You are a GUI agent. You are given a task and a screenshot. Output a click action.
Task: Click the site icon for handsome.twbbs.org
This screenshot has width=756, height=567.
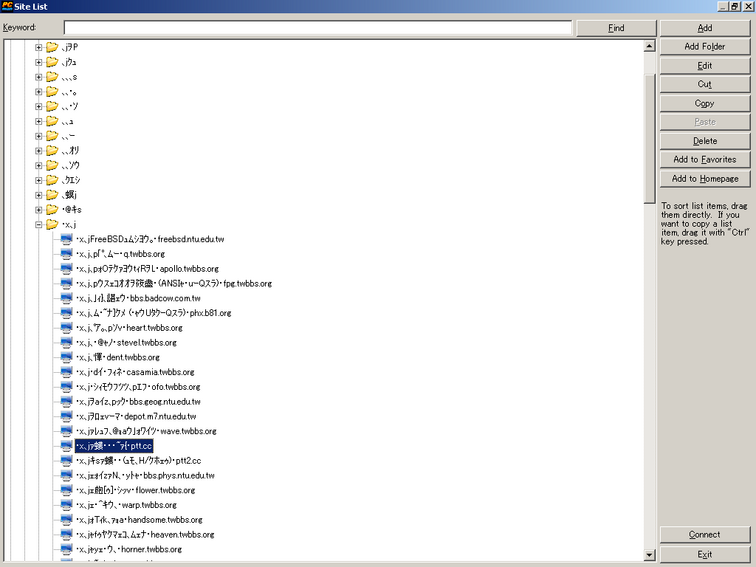coord(66,520)
